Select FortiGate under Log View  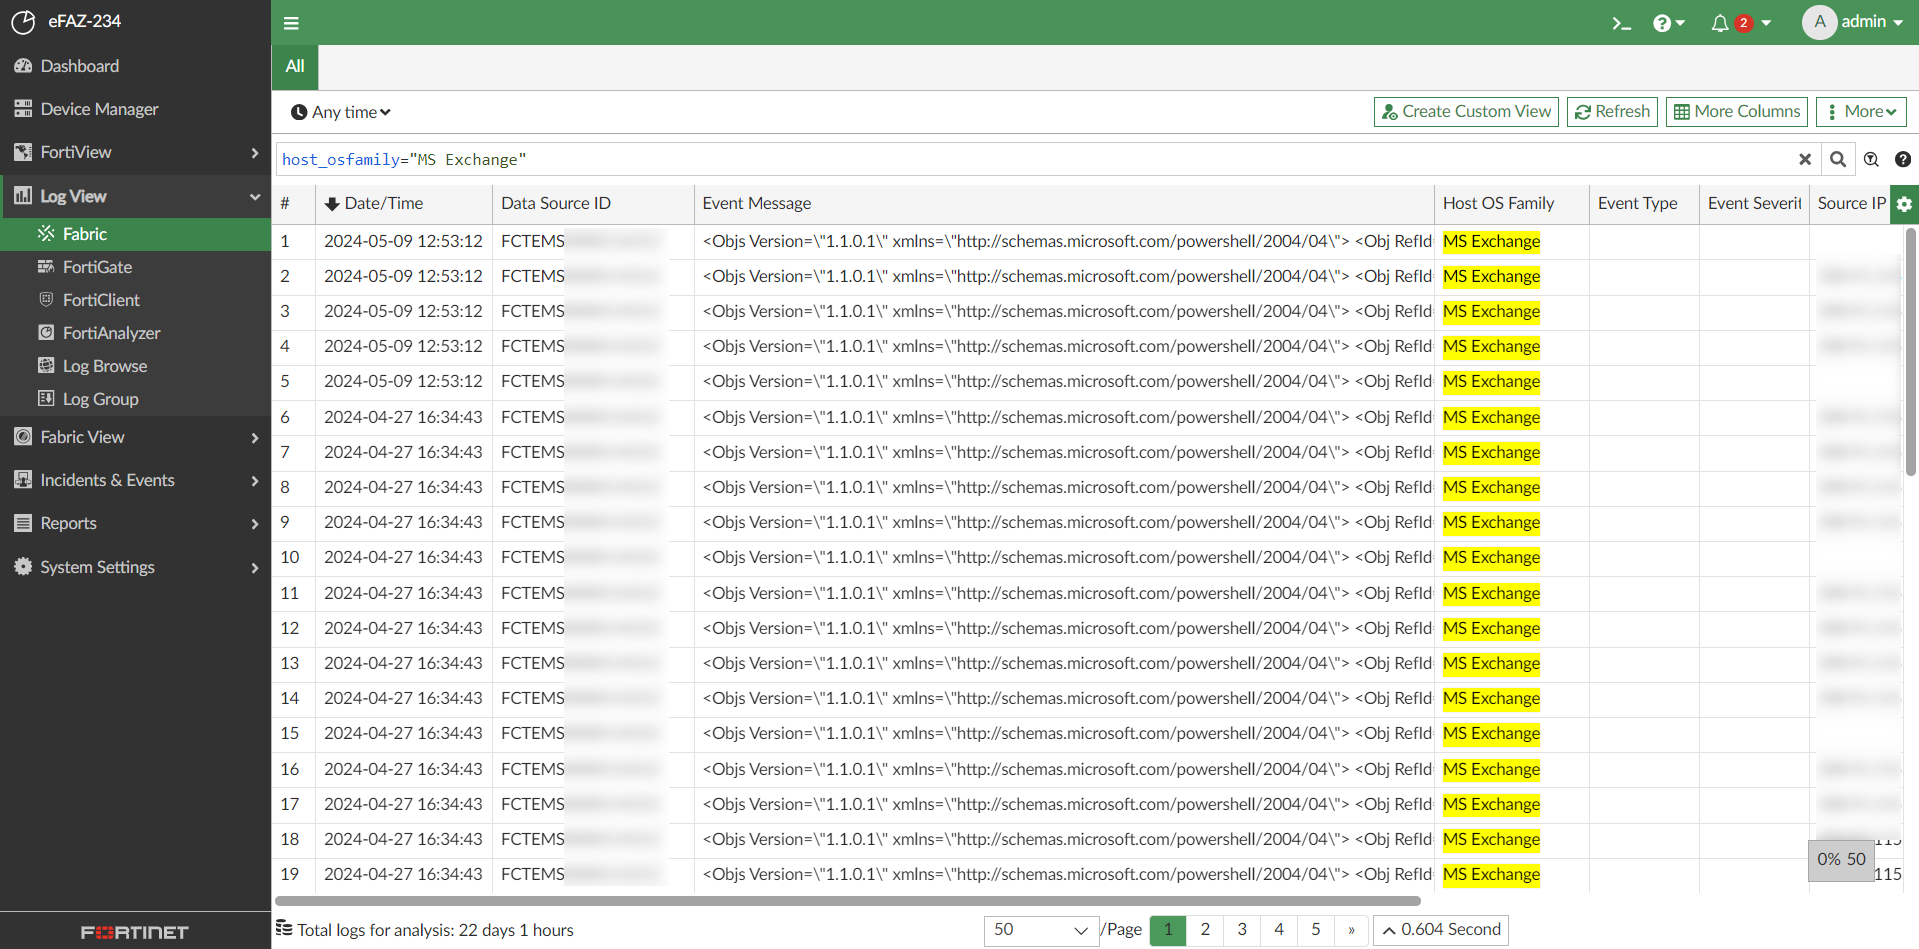97,267
